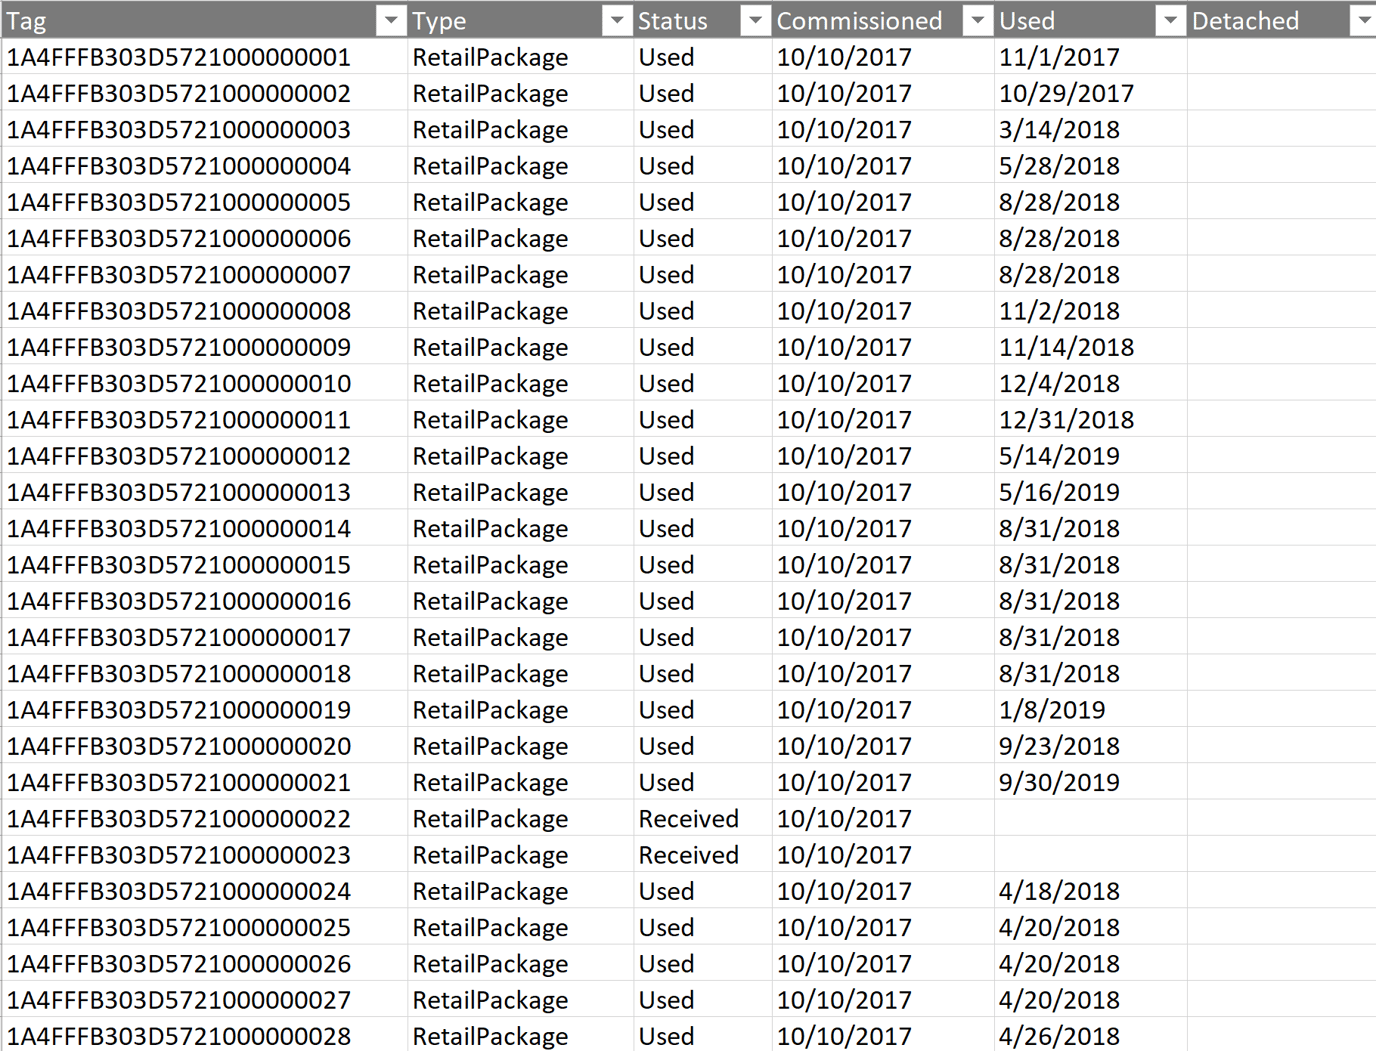Viewport: 1376px width, 1051px height.
Task: Select tag 1A4FFFB303D5721000000028
Action: 178,1037
